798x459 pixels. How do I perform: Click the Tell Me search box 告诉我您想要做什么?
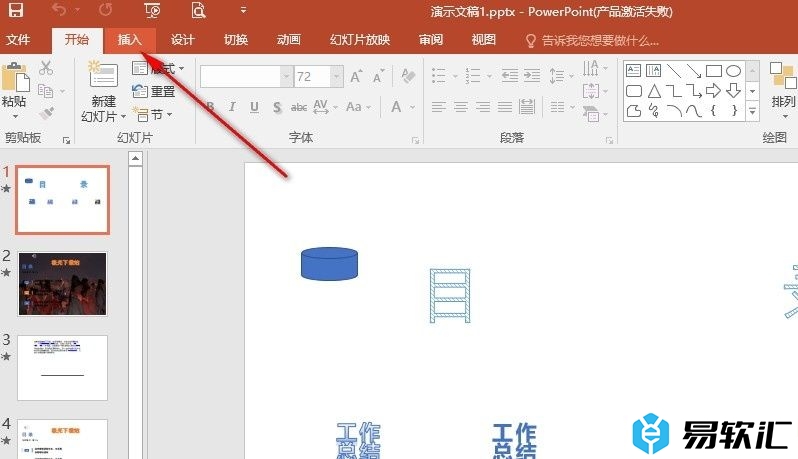[592, 40]
